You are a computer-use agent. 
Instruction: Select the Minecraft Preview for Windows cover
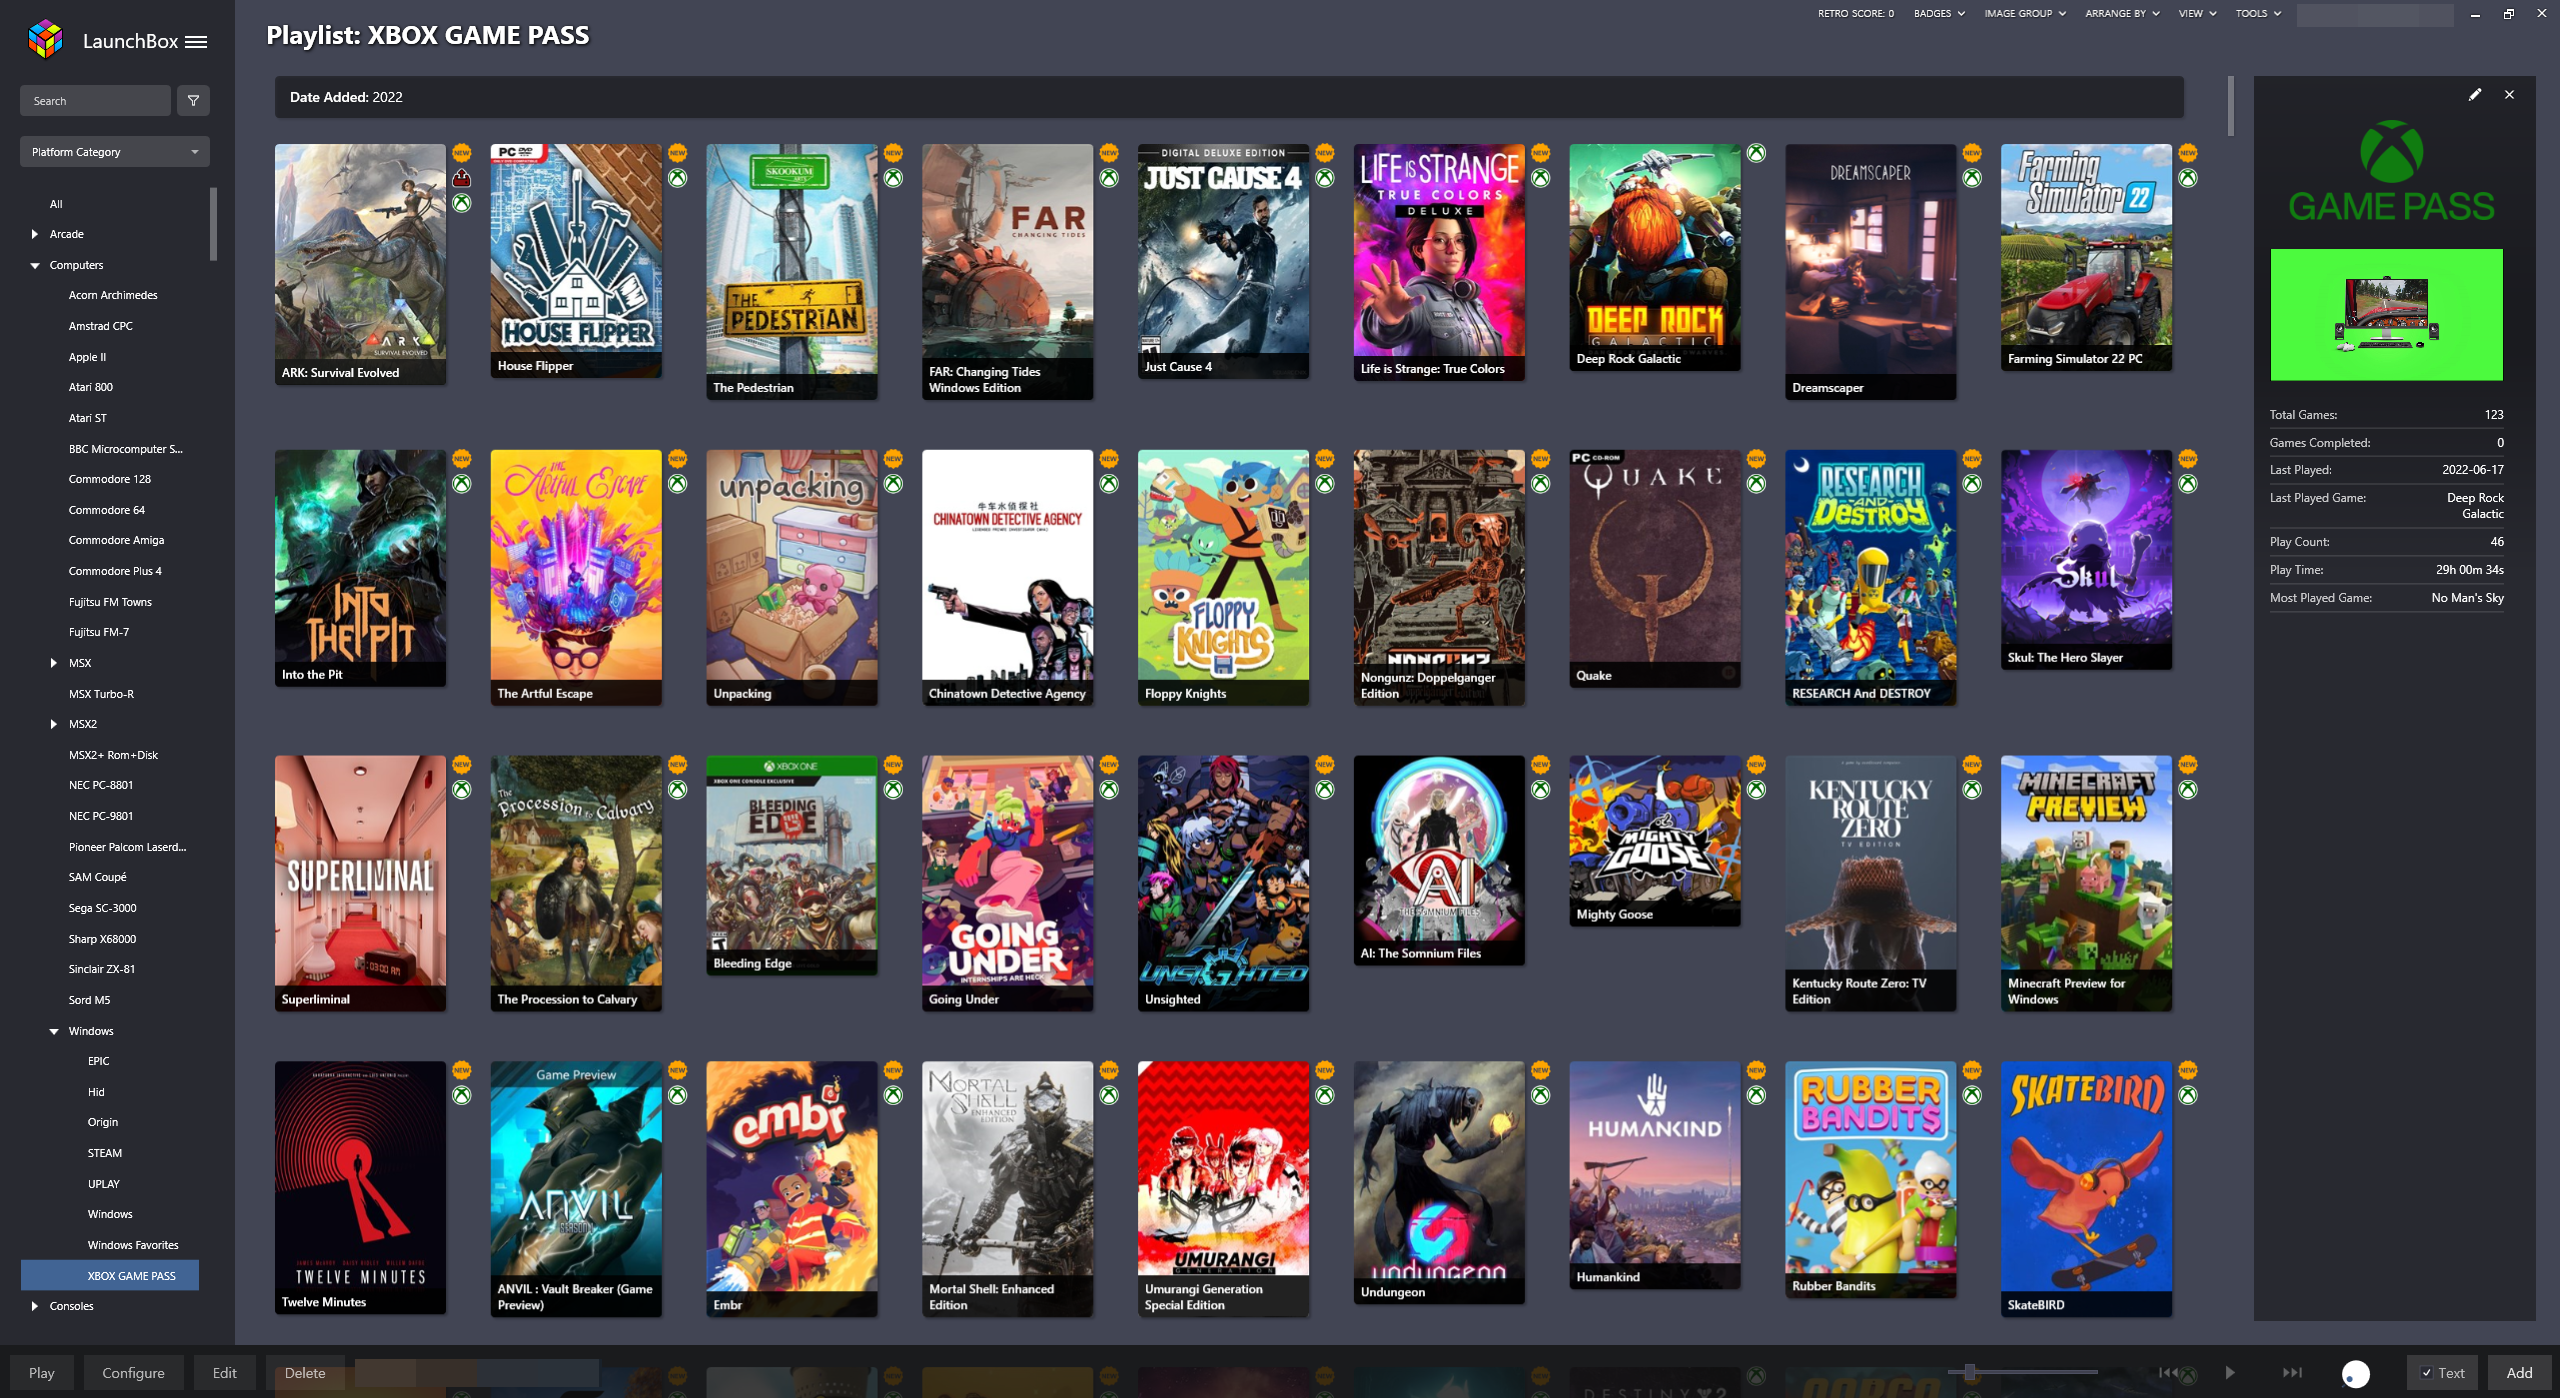[x=2086, y=883]
